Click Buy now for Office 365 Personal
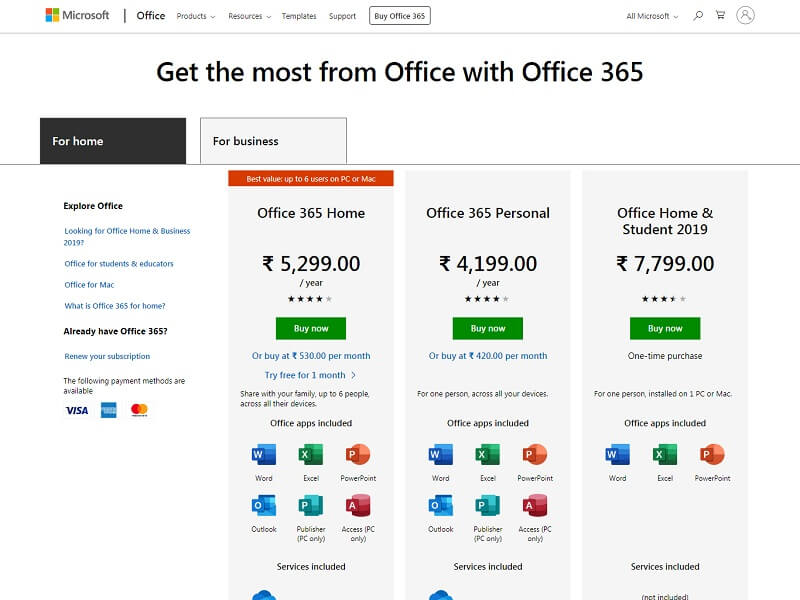 (x=488, y=329)
